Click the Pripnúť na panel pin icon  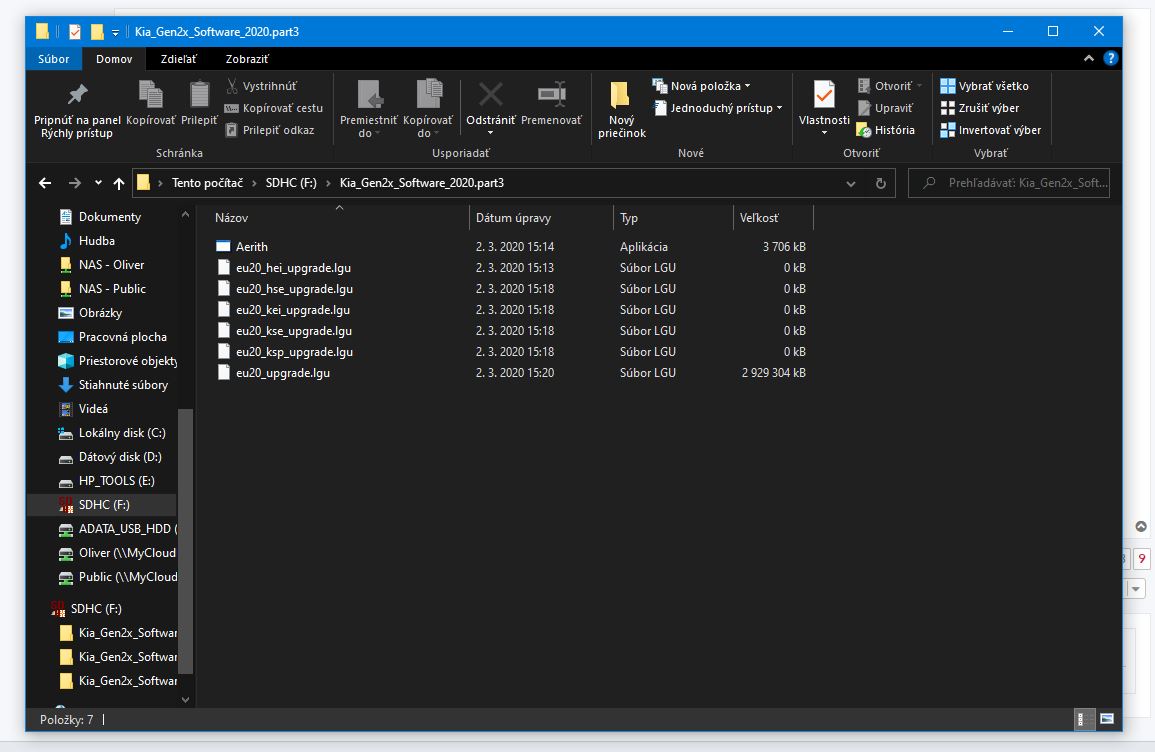(x=77, y=94)
